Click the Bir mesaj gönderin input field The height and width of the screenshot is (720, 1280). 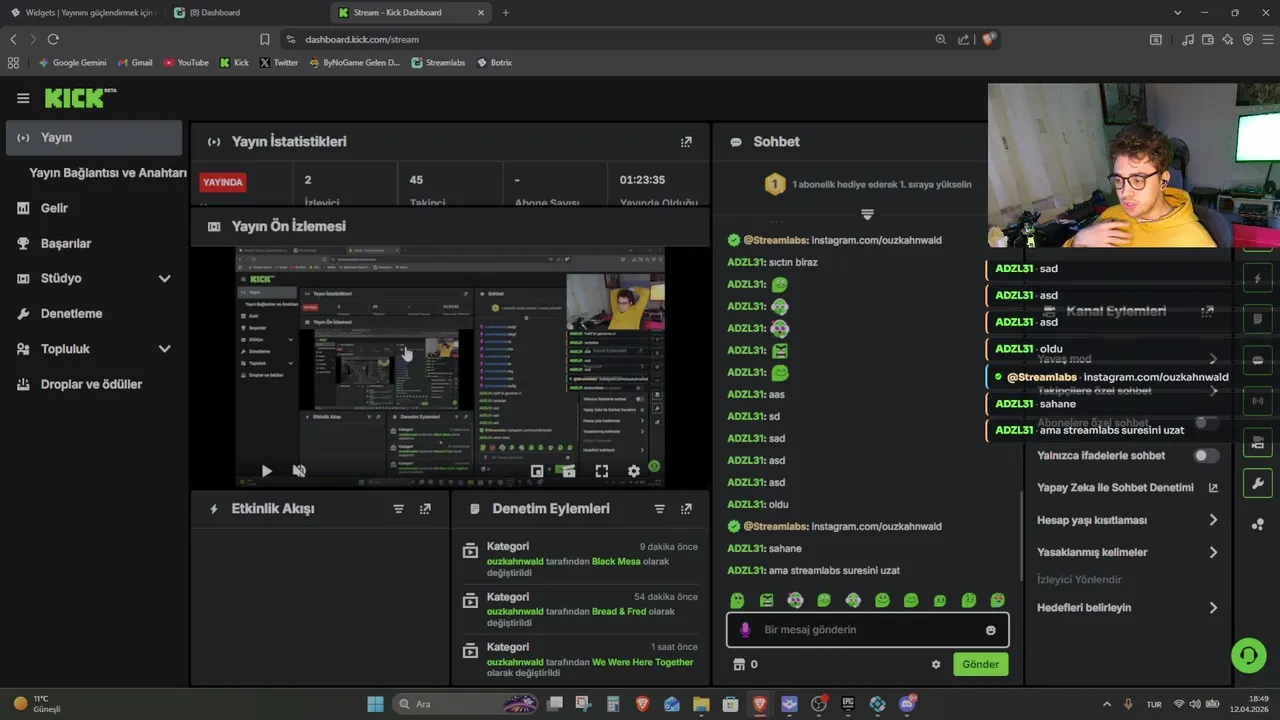click(867, 630)
